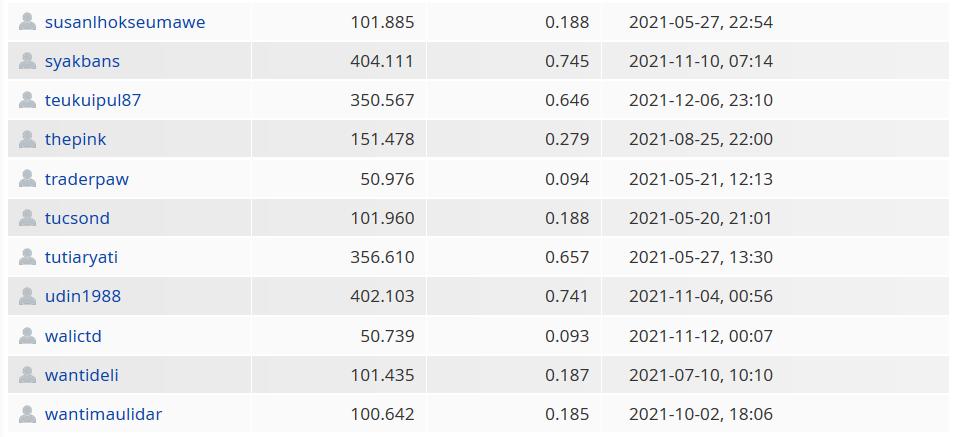Select the avatar icon beside teukuipul87
The height and width of the screenshot is (437, 953).
point(27,100)
